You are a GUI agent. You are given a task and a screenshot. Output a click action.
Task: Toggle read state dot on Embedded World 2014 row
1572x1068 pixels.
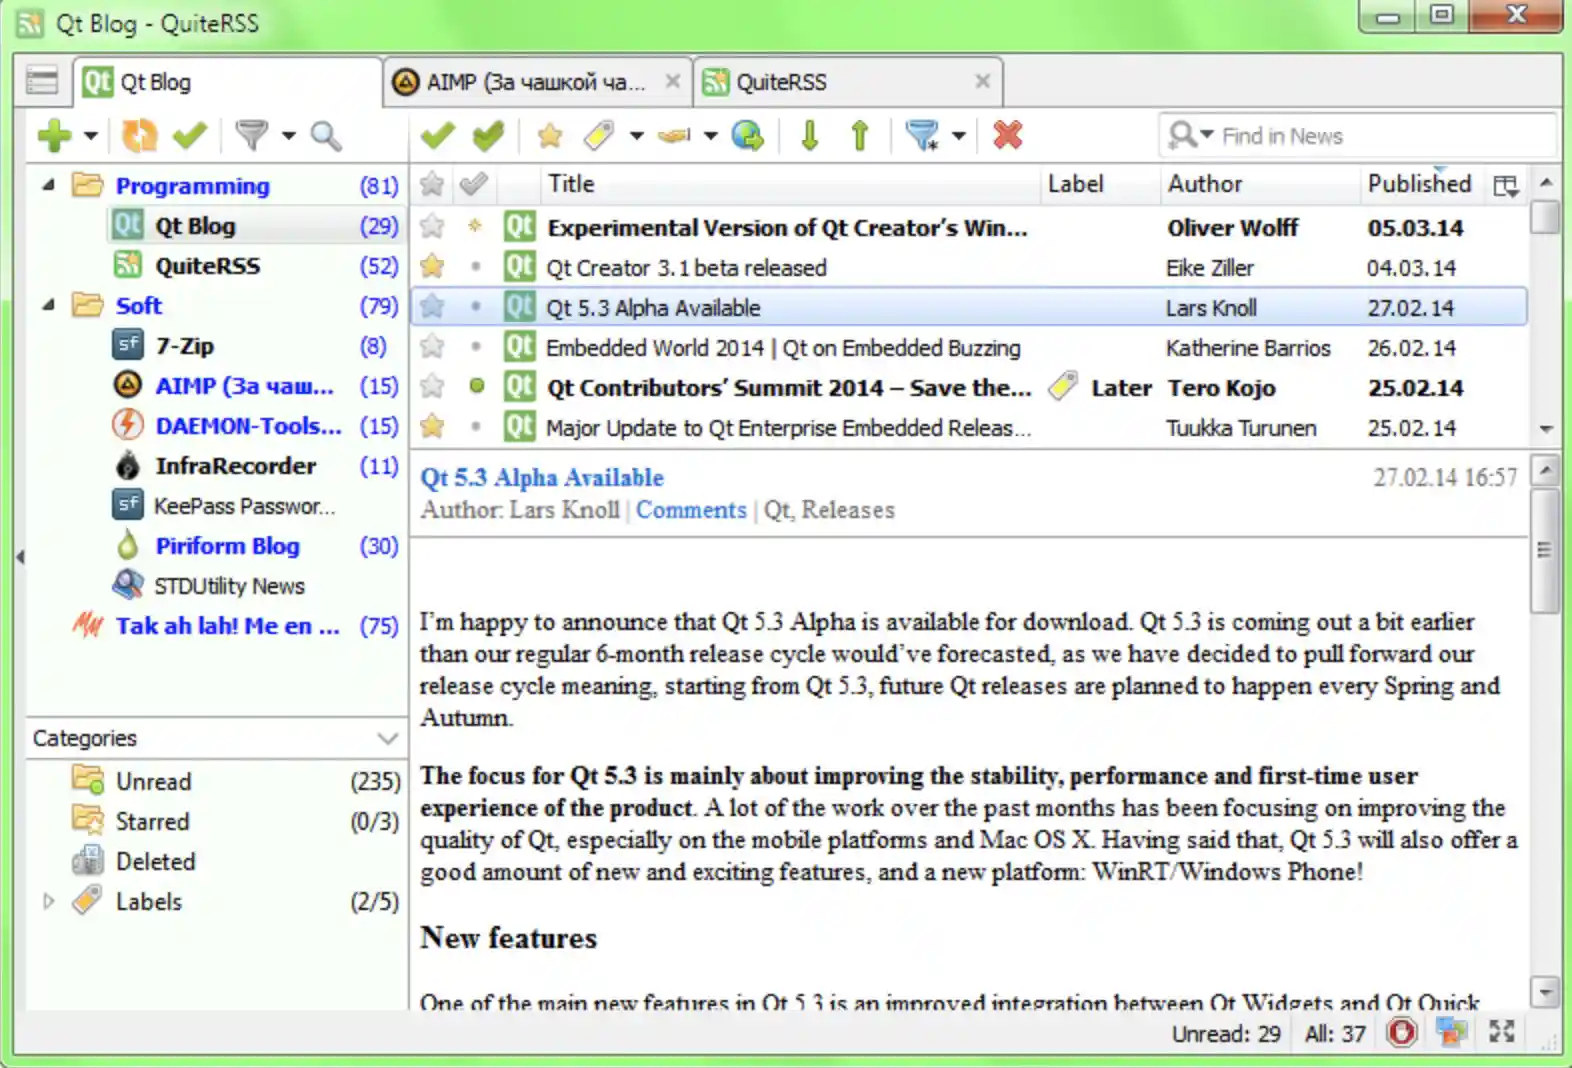coord(476,346)
